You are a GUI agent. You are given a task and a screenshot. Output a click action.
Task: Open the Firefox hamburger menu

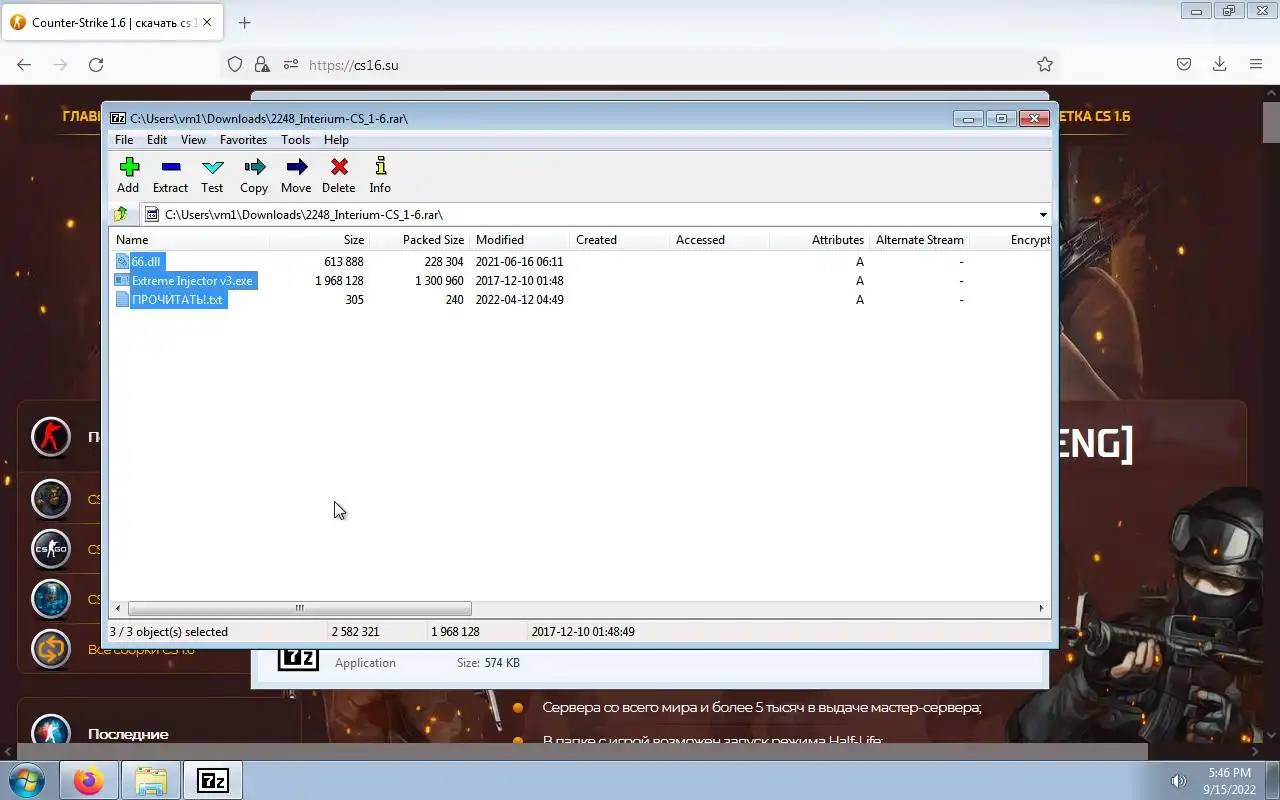tap(1256, 64)
